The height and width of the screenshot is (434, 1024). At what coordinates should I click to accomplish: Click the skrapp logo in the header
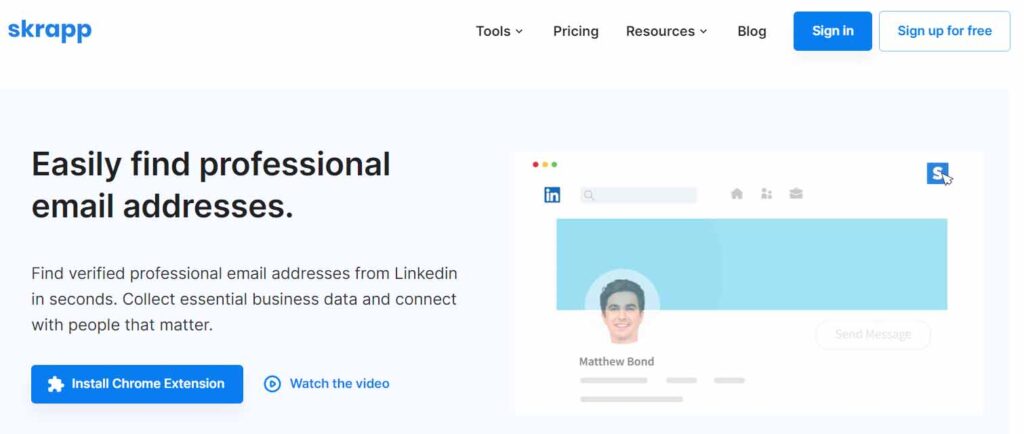[49, 30]
